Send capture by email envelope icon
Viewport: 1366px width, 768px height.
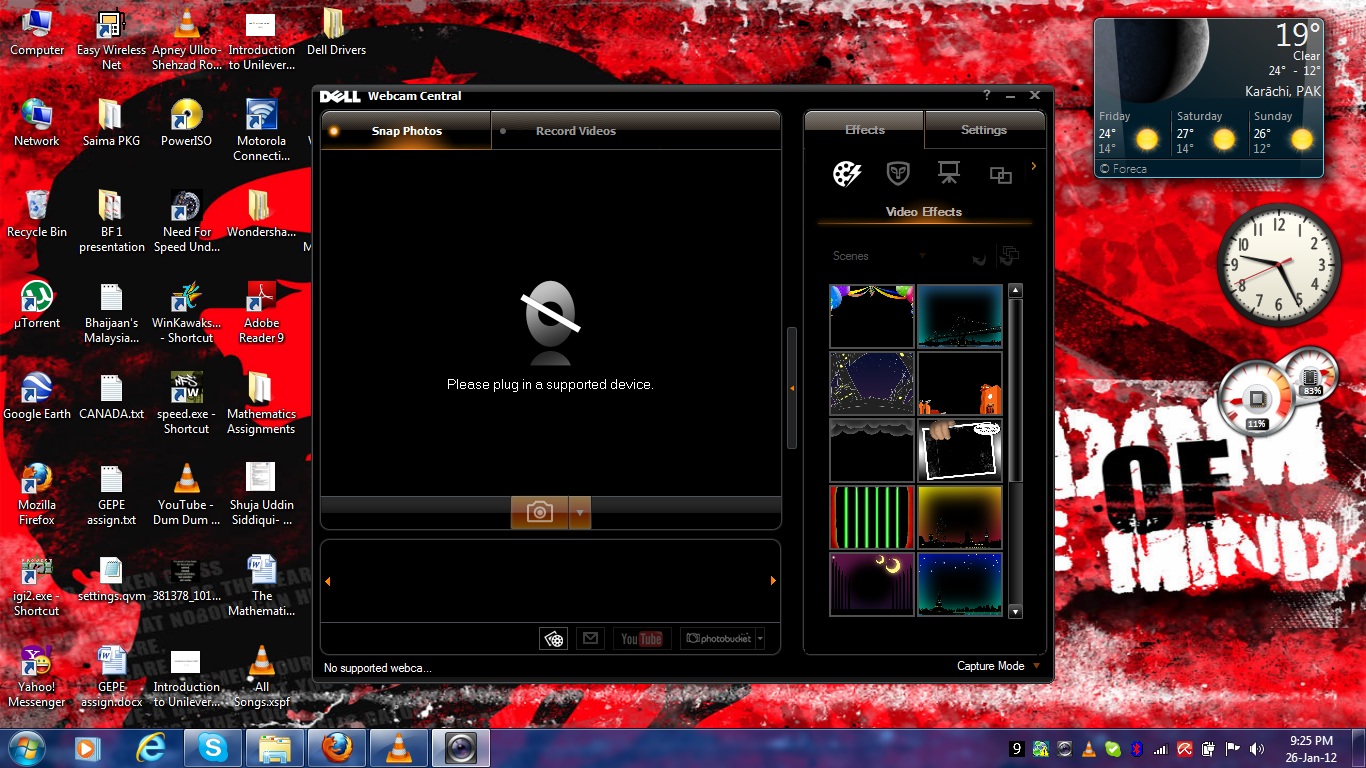tap(591, 639)
